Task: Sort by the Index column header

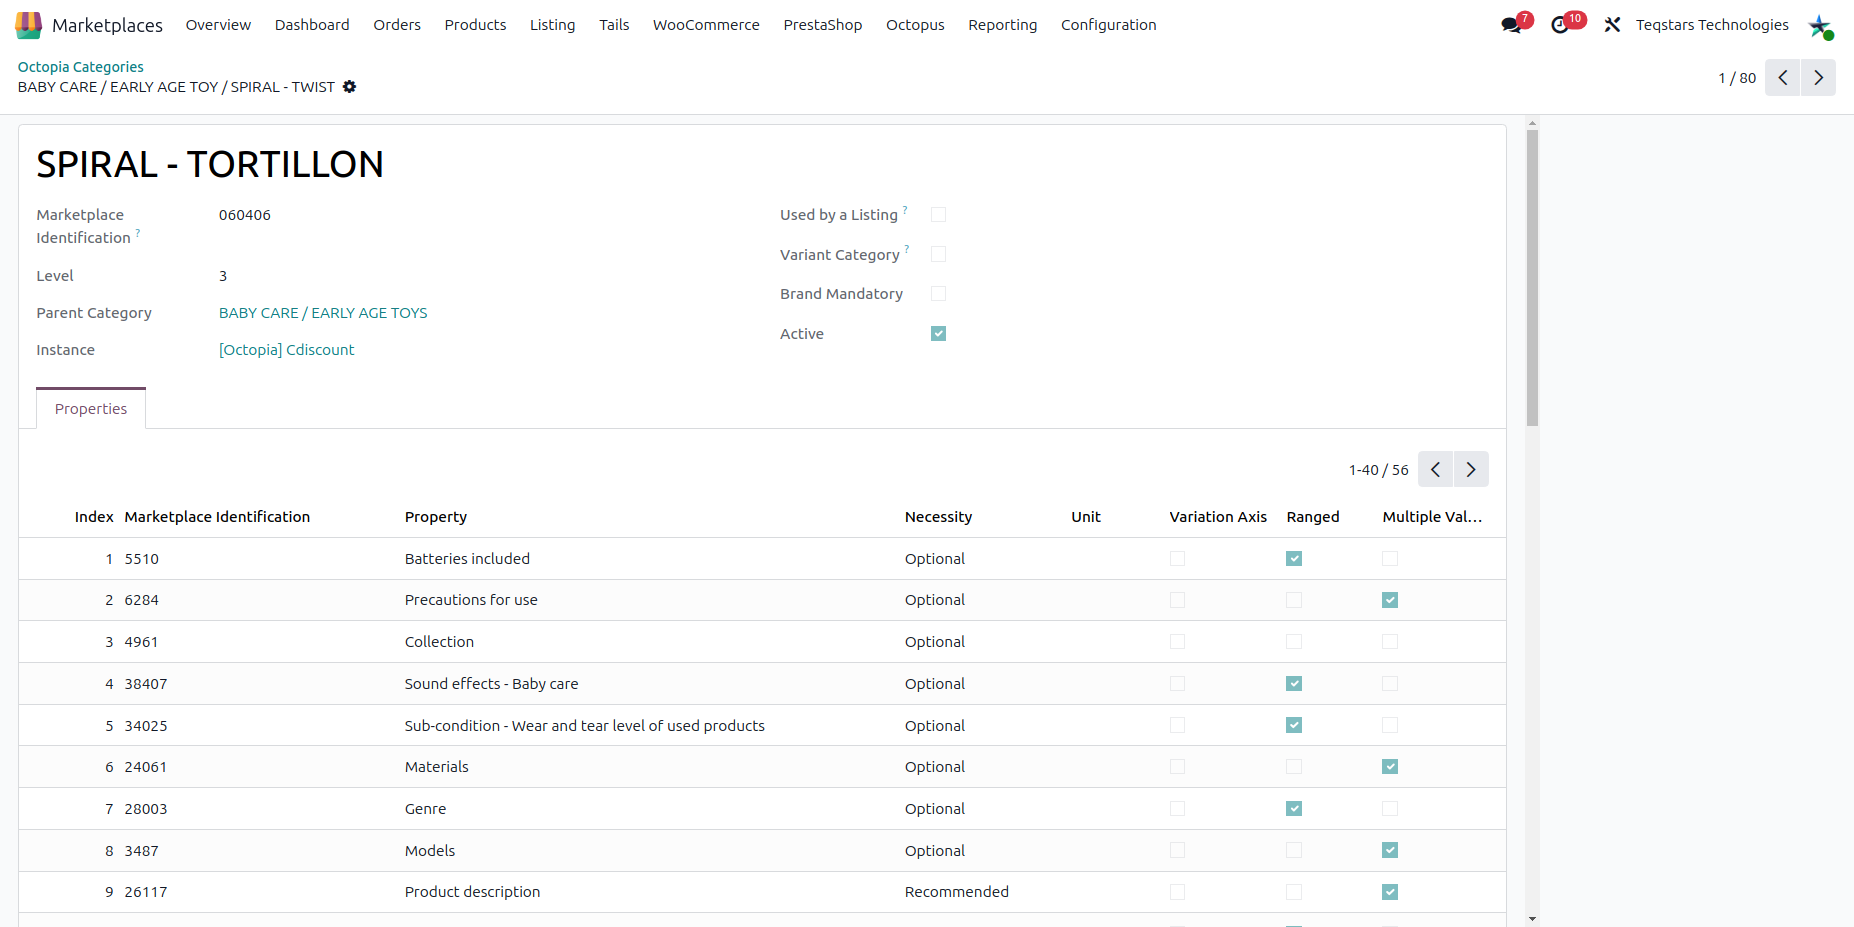Action: (x=94, y=517)
